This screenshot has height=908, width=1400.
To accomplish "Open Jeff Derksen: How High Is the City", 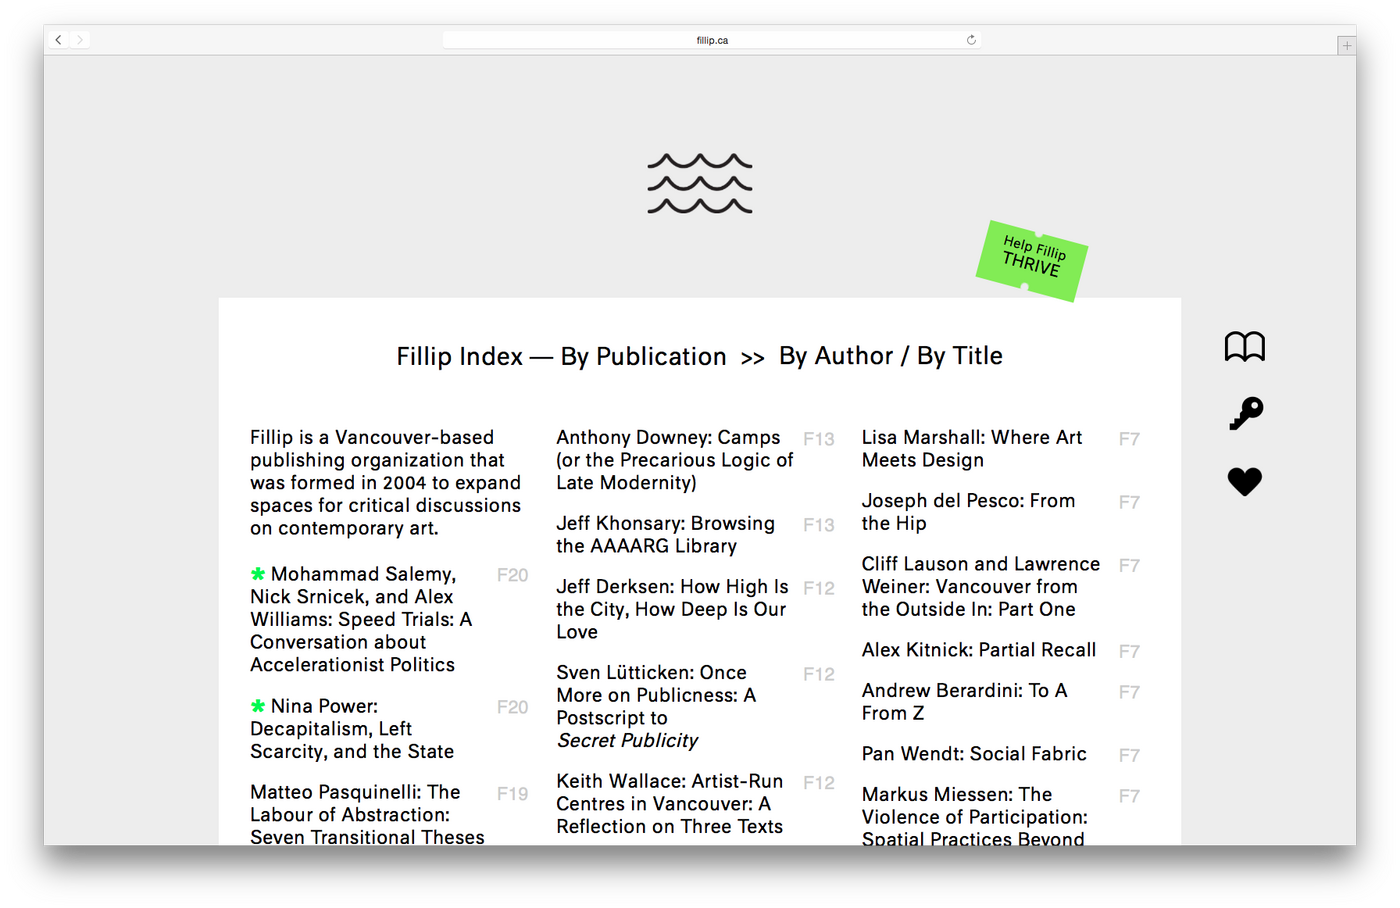I will coord(672,609).
